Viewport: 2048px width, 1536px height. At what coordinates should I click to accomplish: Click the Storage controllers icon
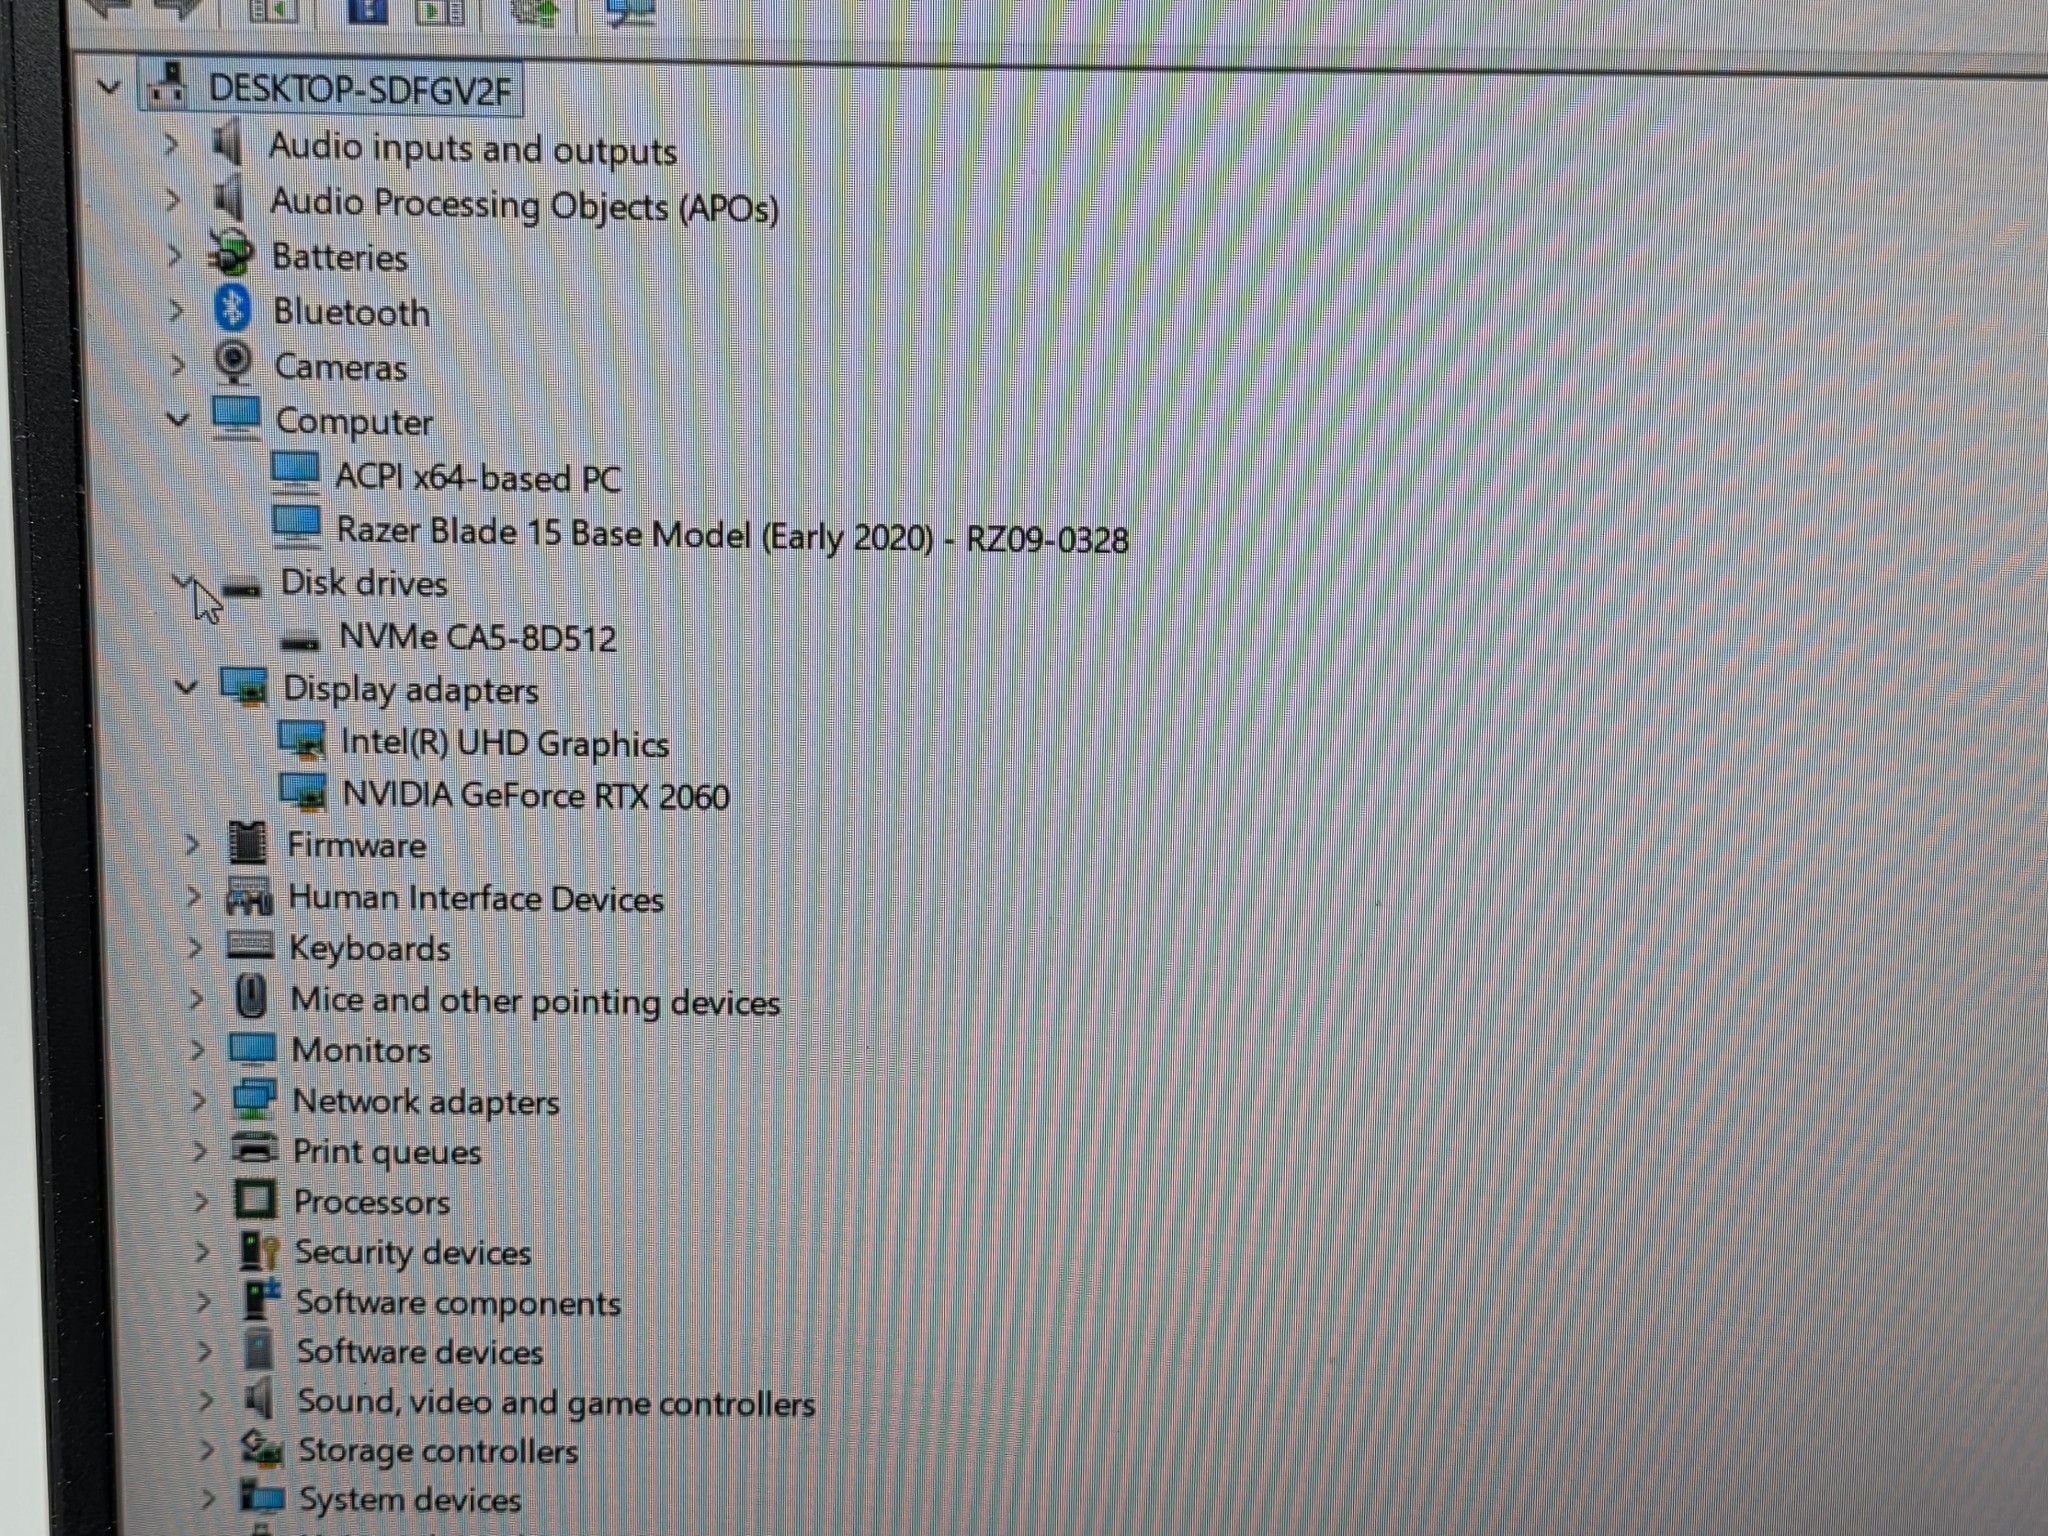[x=263, y=1447]
